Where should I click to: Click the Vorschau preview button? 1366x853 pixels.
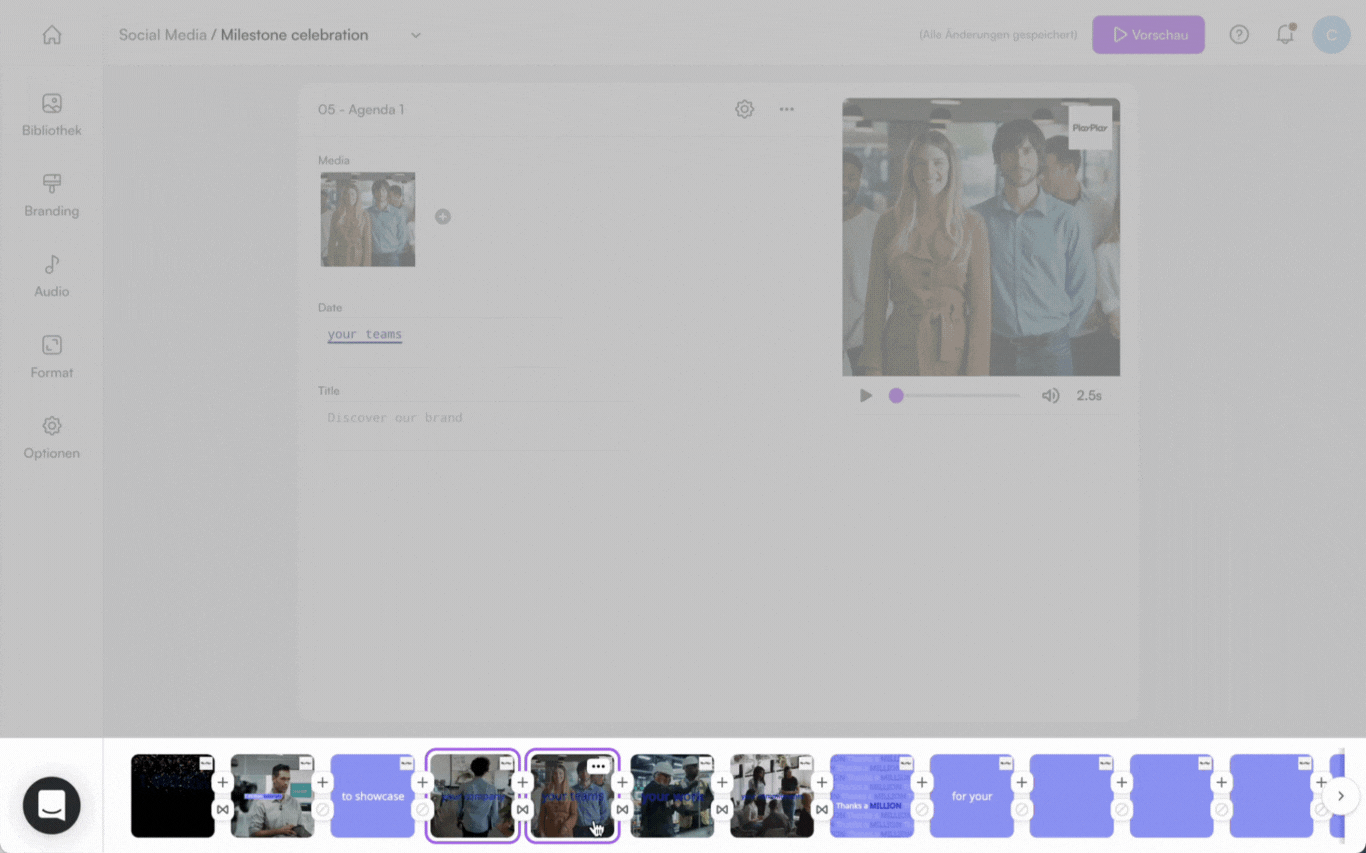[1148, 35]
